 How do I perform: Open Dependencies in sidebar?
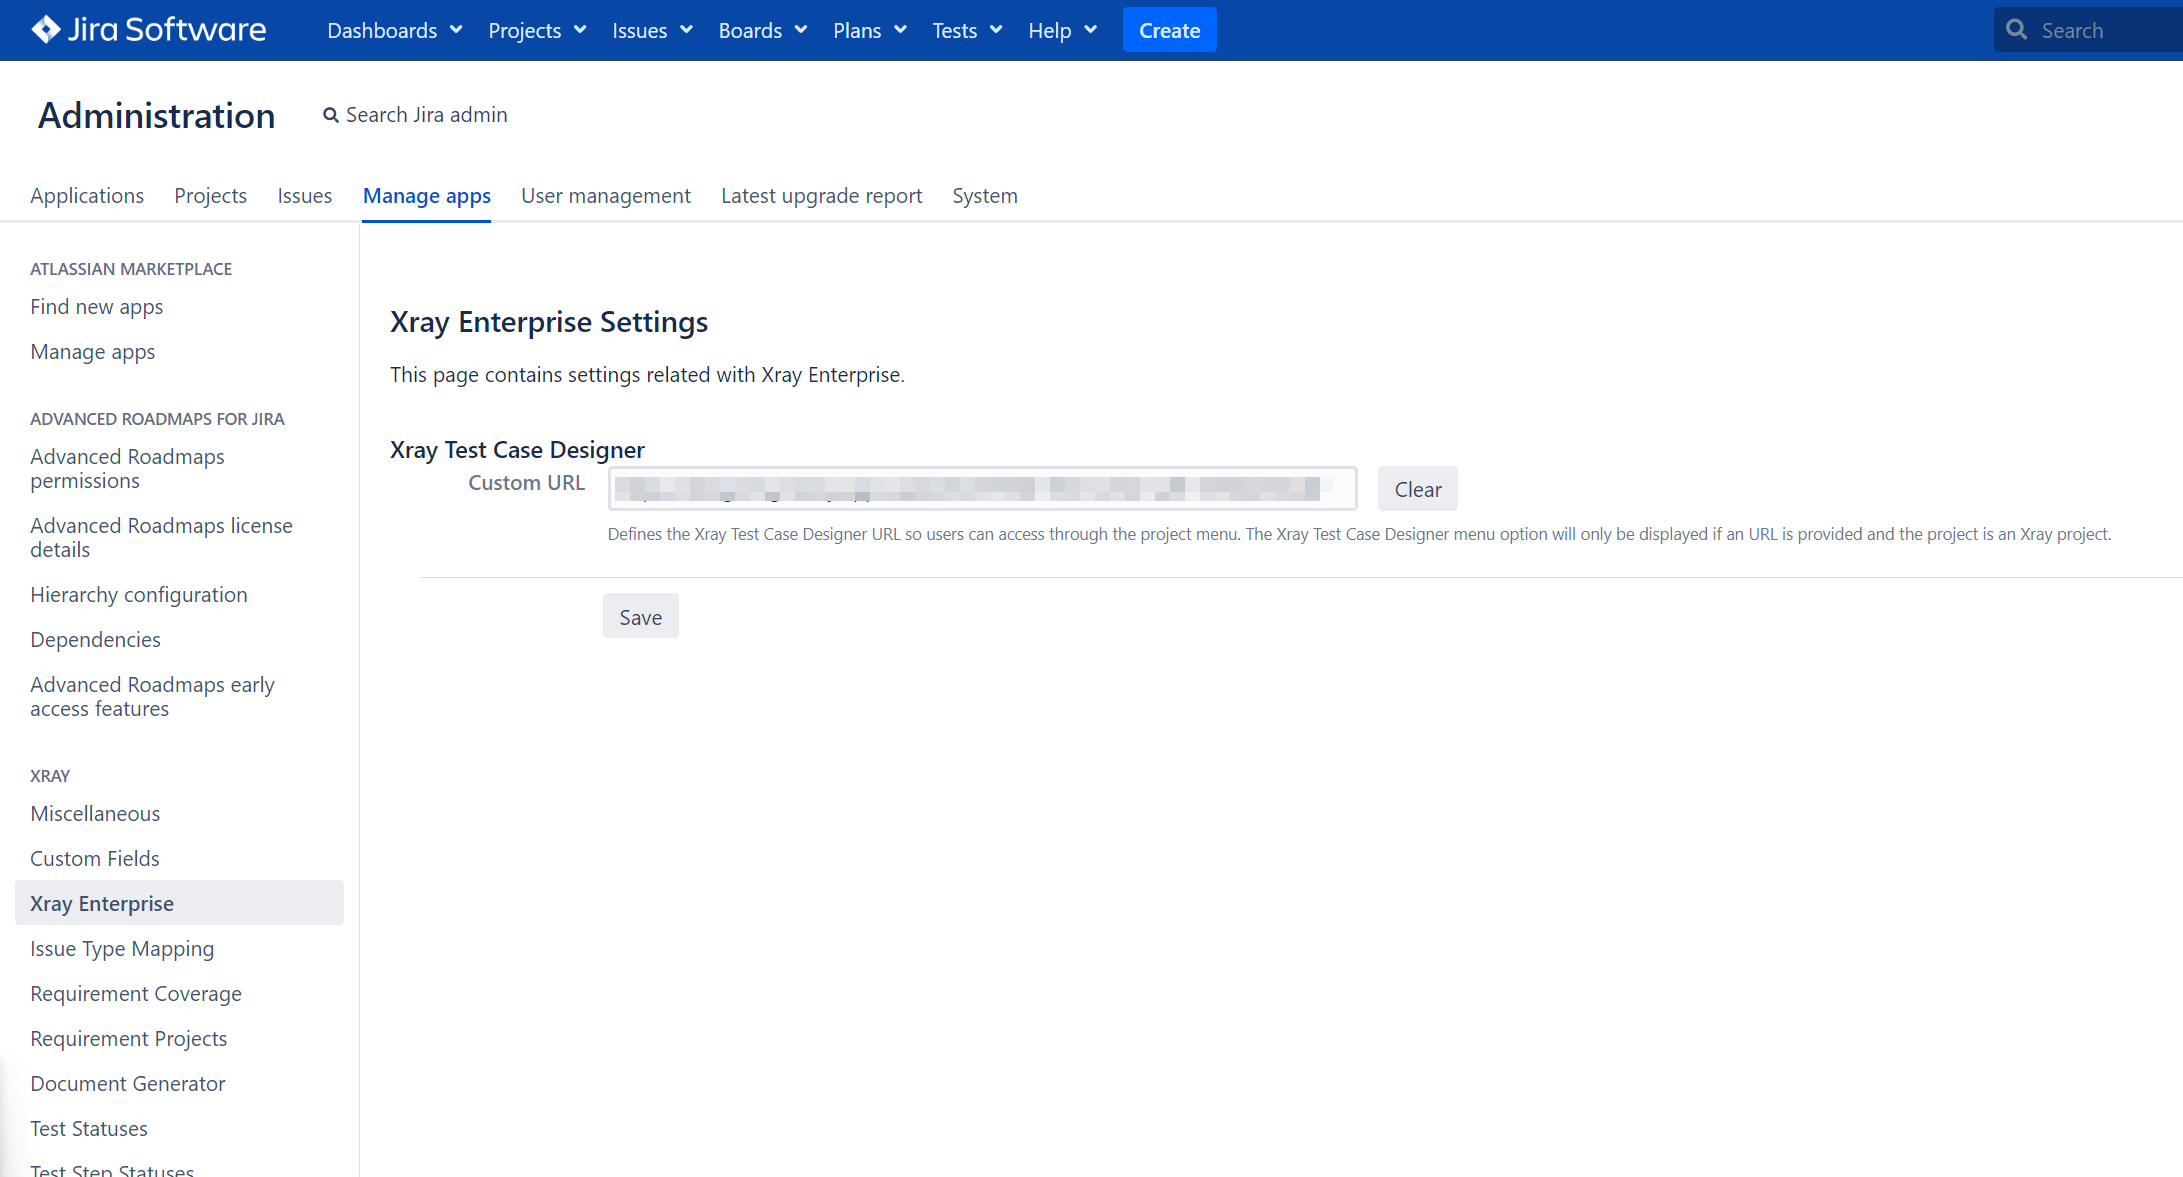pos(95,640)
